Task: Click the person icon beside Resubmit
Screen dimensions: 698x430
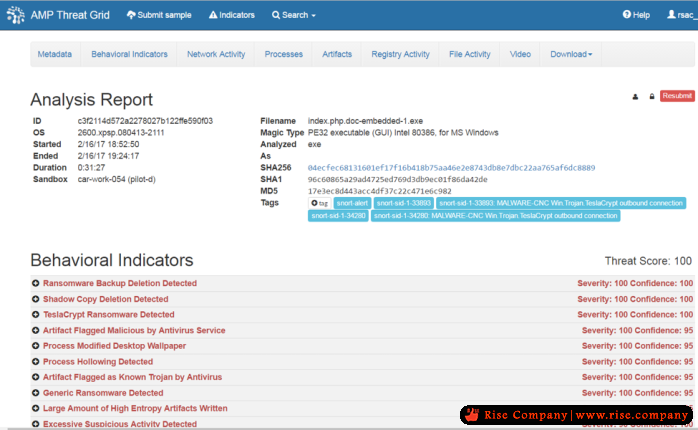Action: pyautogui.click(x=635, y=97)
